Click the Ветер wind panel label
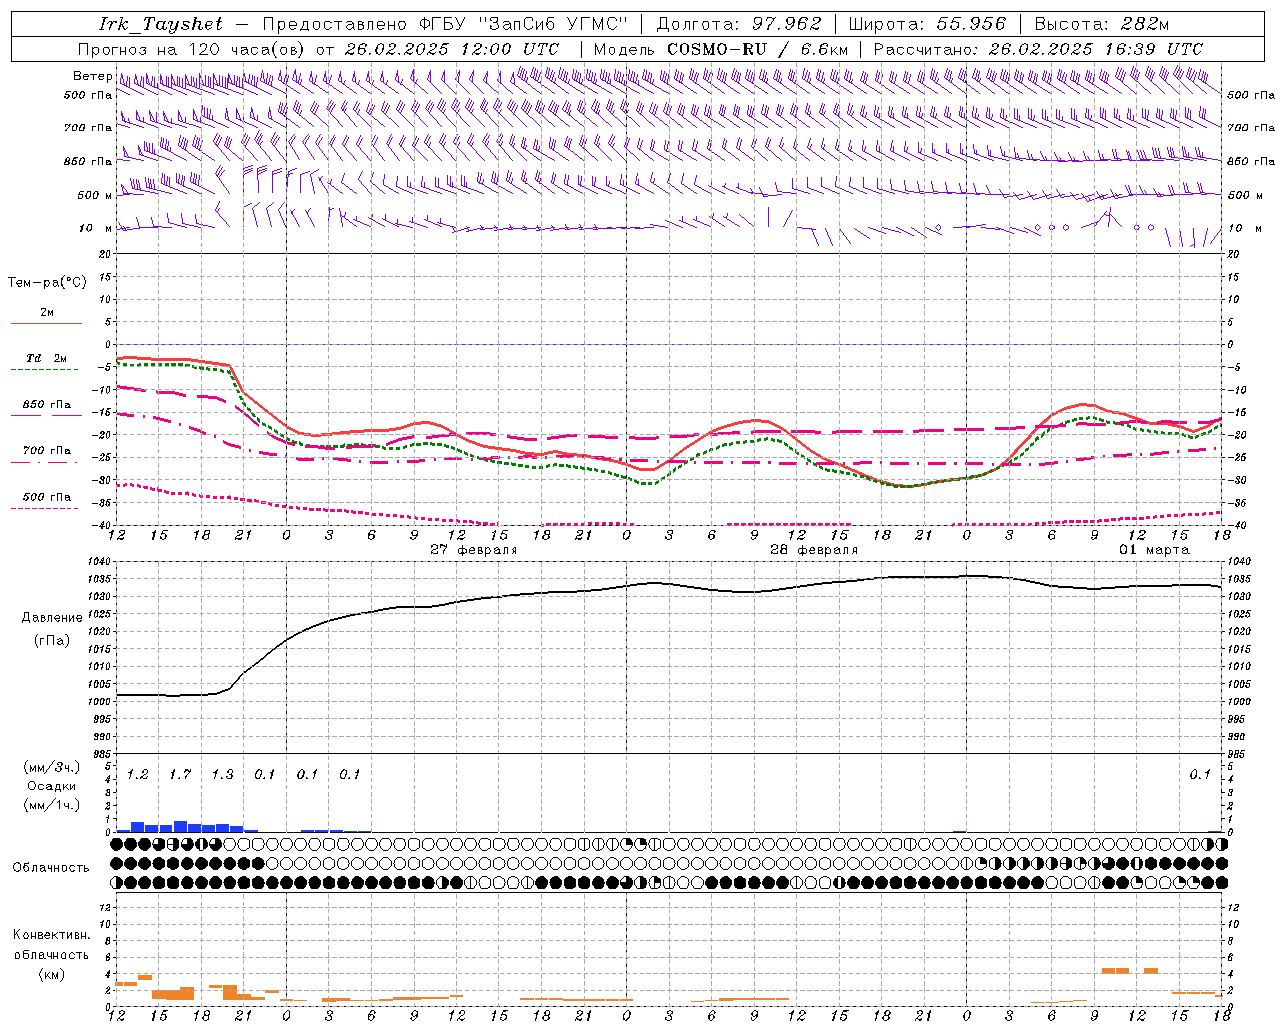Viewport: 1280px width, 1024px height. point(92,76)
